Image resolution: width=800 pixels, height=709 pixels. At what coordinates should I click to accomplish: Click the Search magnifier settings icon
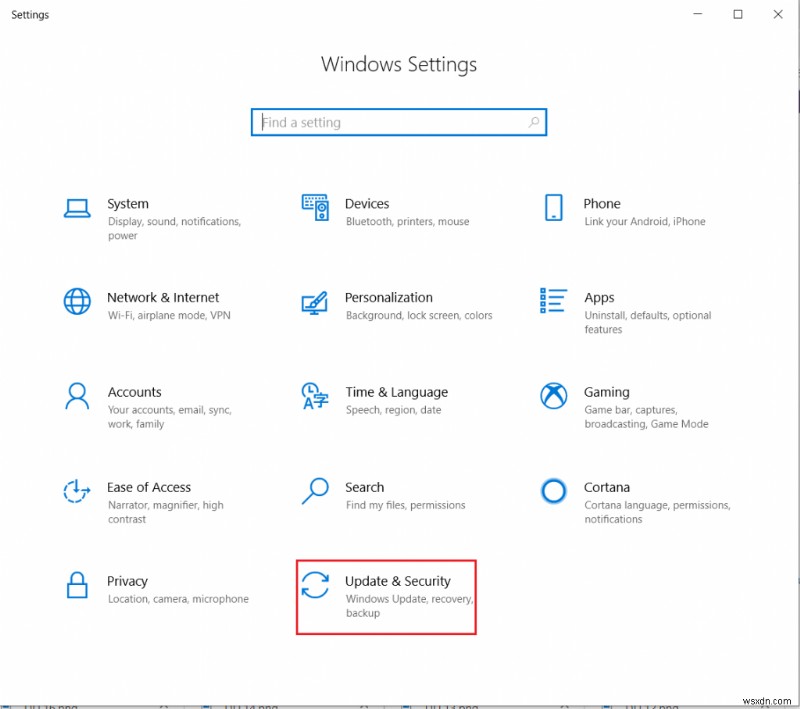(x=316, y=491)
